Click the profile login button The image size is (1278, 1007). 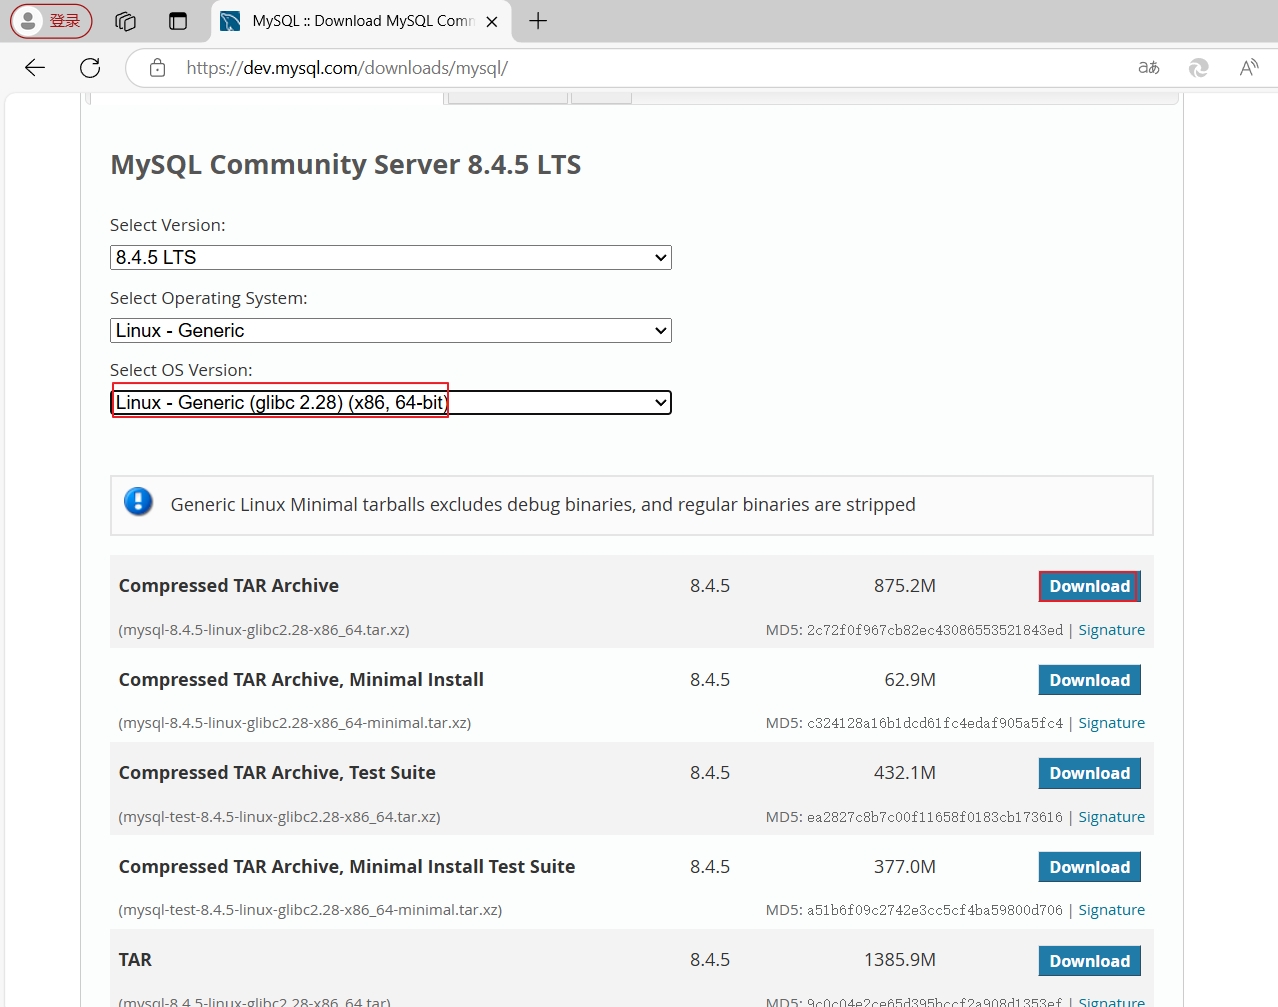point(51,21)
